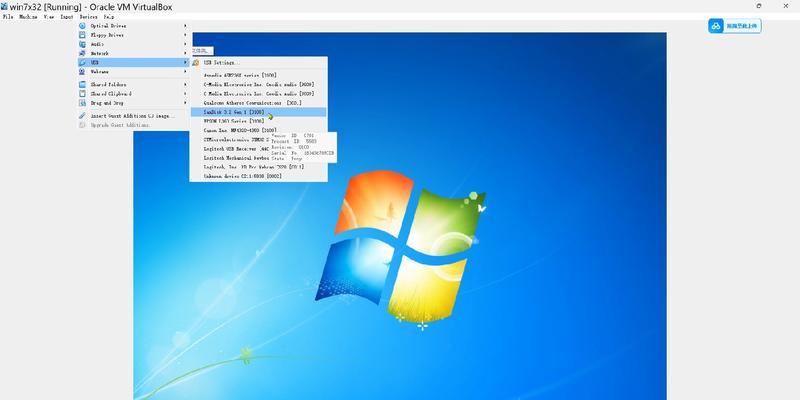Screen dimensions: 800x400
Task: Click the Floppy Drives disk icon
Action: 82,35
